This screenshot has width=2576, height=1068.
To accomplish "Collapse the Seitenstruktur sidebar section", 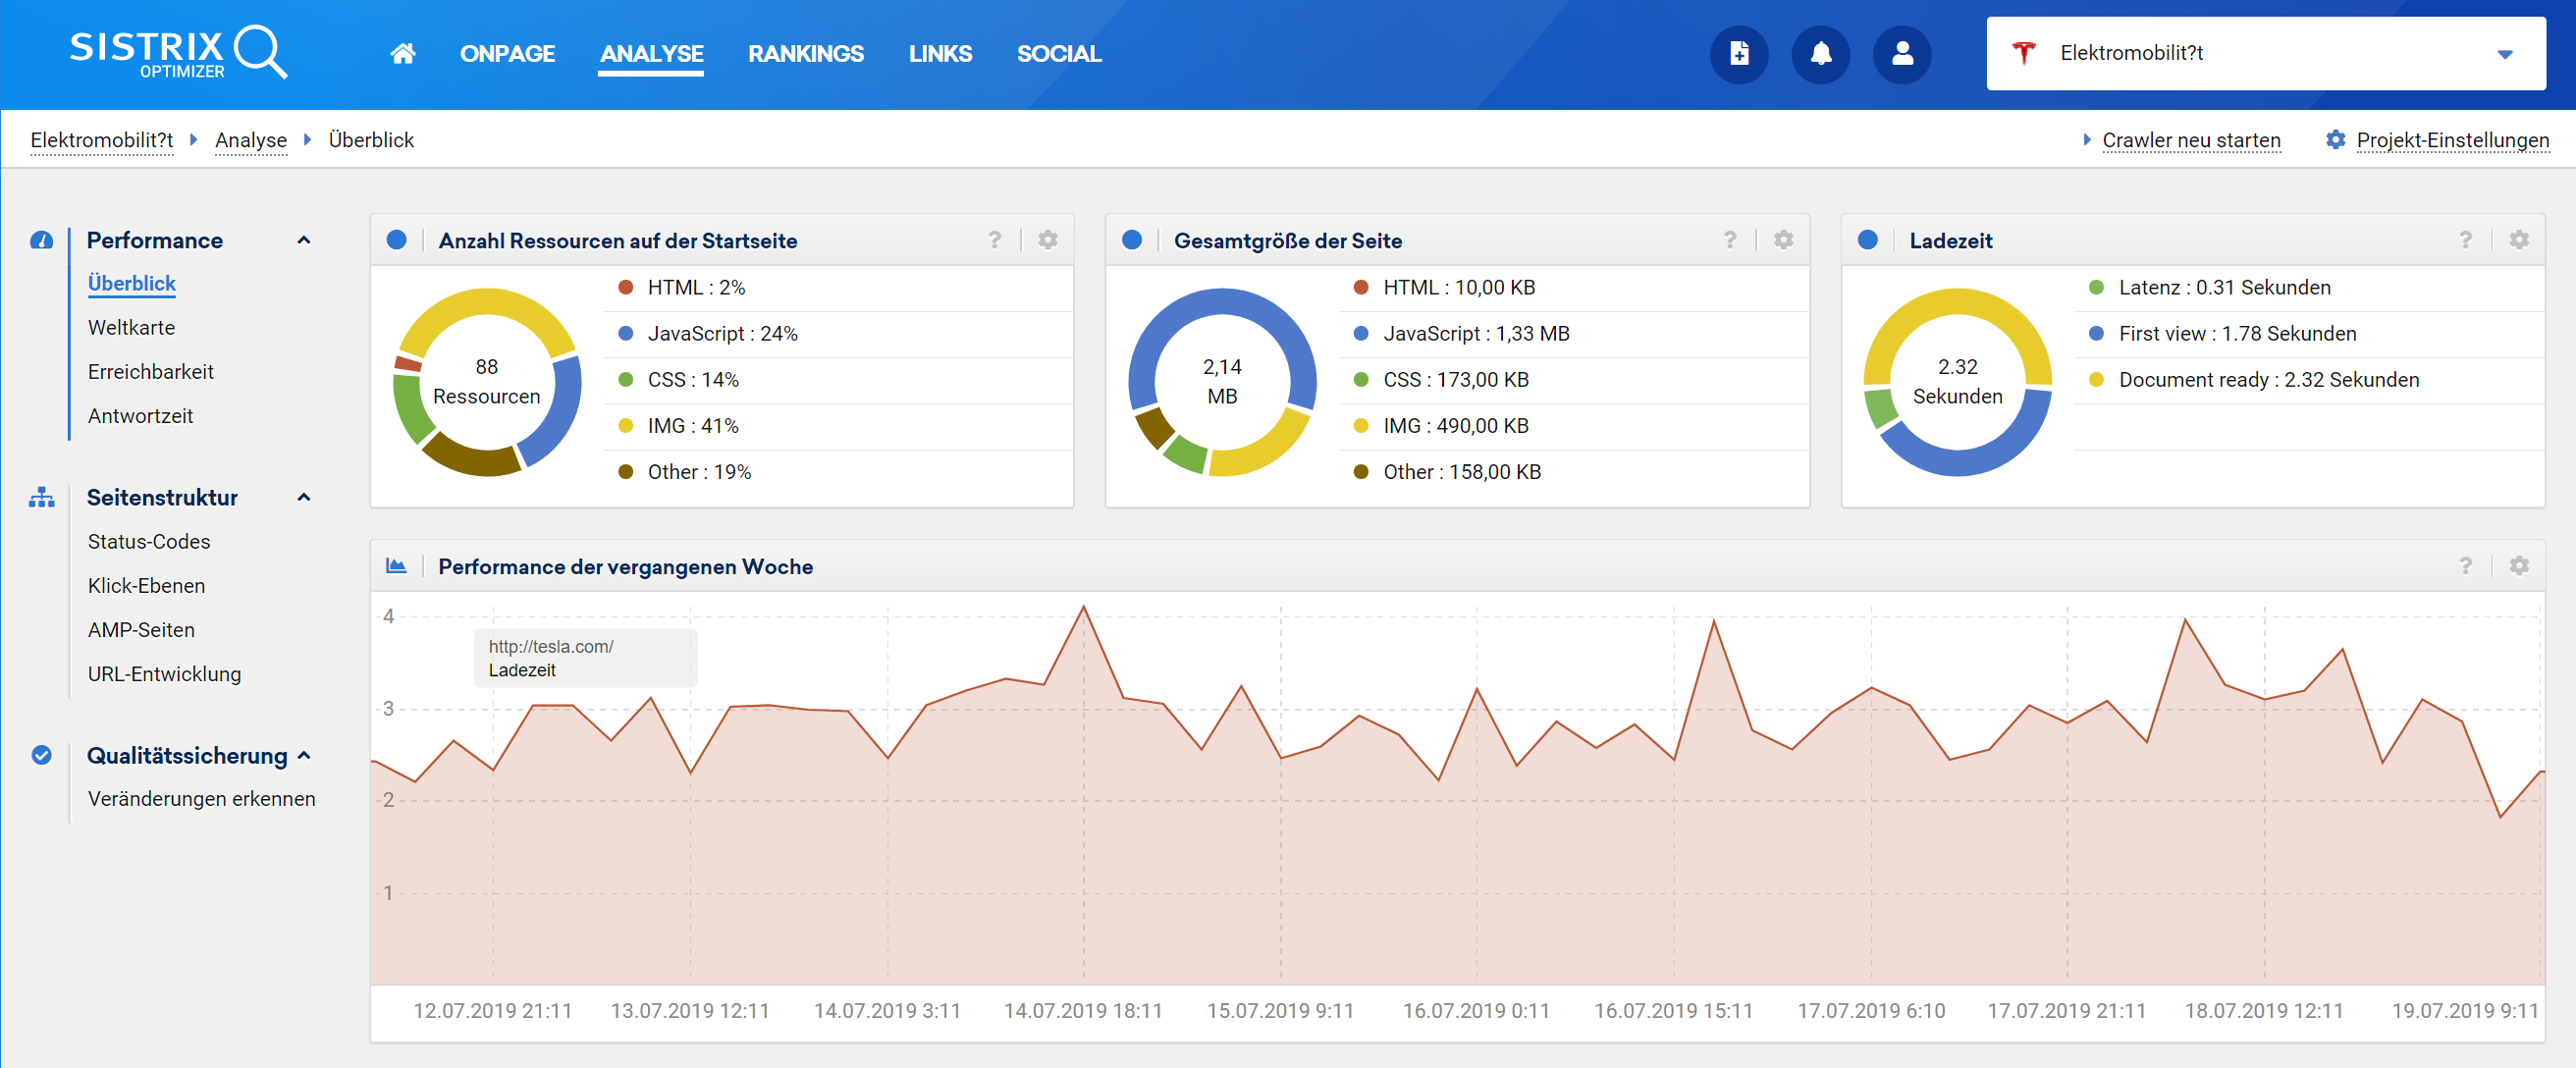I will (304, 497).
